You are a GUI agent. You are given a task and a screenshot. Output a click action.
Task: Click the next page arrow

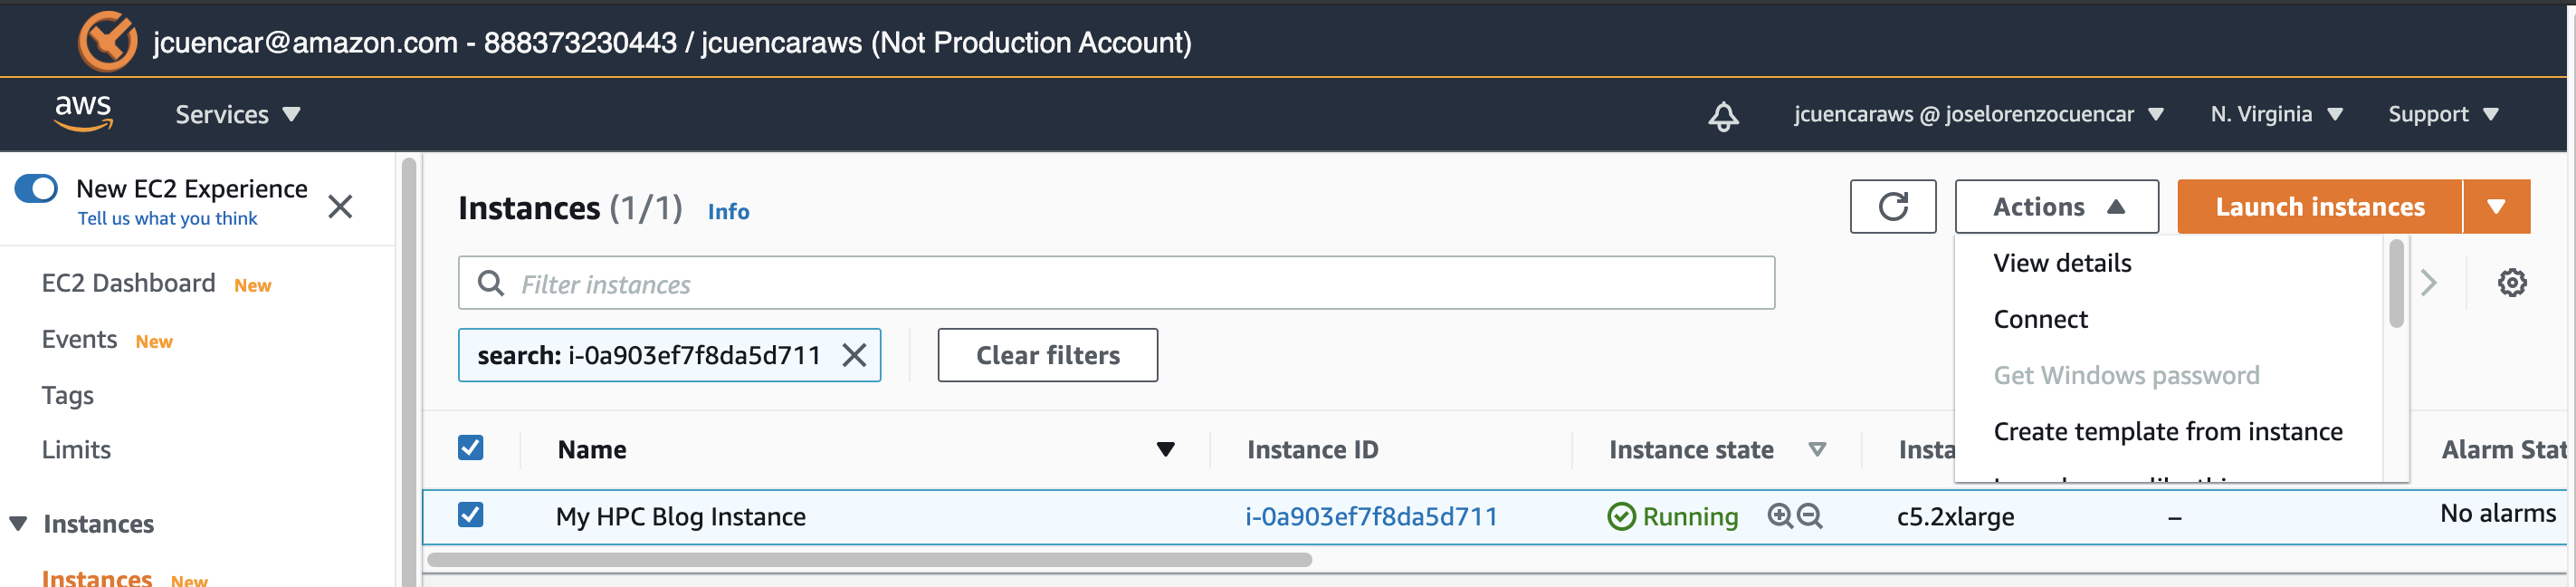coord(2429,283)
